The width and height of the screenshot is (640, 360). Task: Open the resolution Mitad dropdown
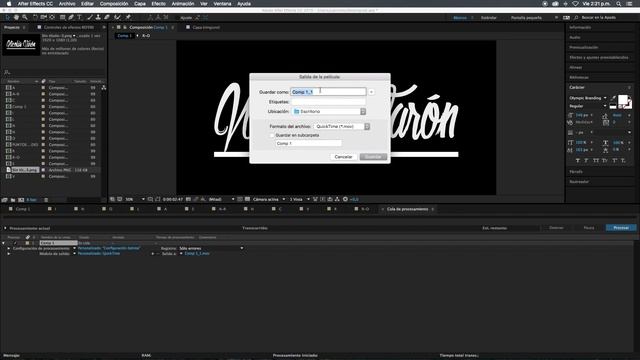(221, 199)
